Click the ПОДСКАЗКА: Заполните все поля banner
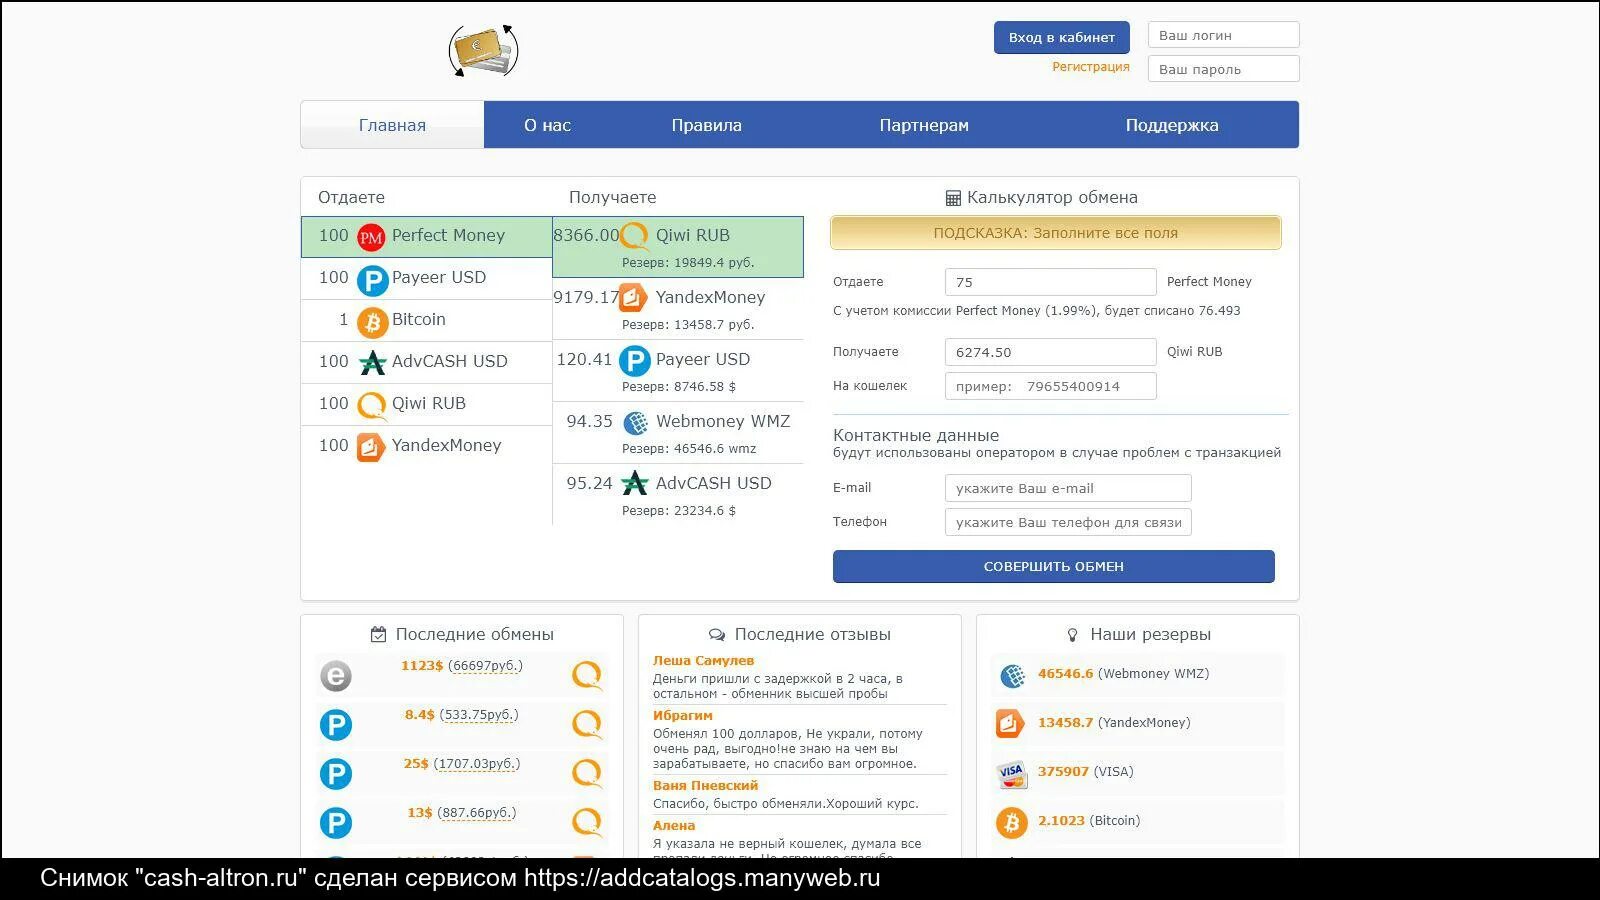Screen dimensions: 1600x900 click(1055, 233)
